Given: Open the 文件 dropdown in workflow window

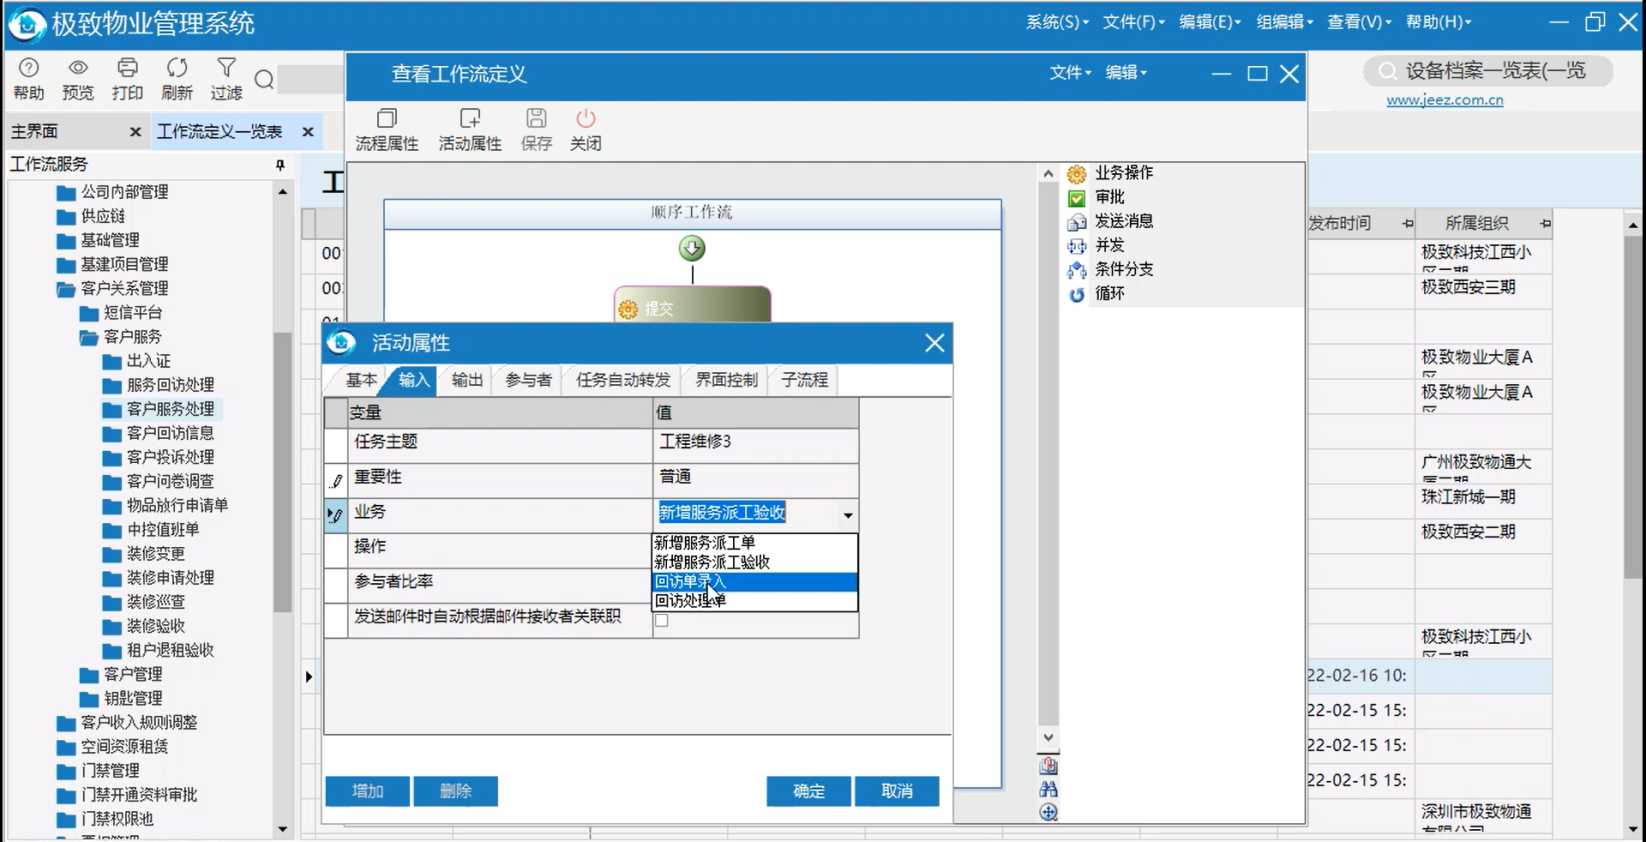Looking at the screenshot, I should [x=1070, y=73].
